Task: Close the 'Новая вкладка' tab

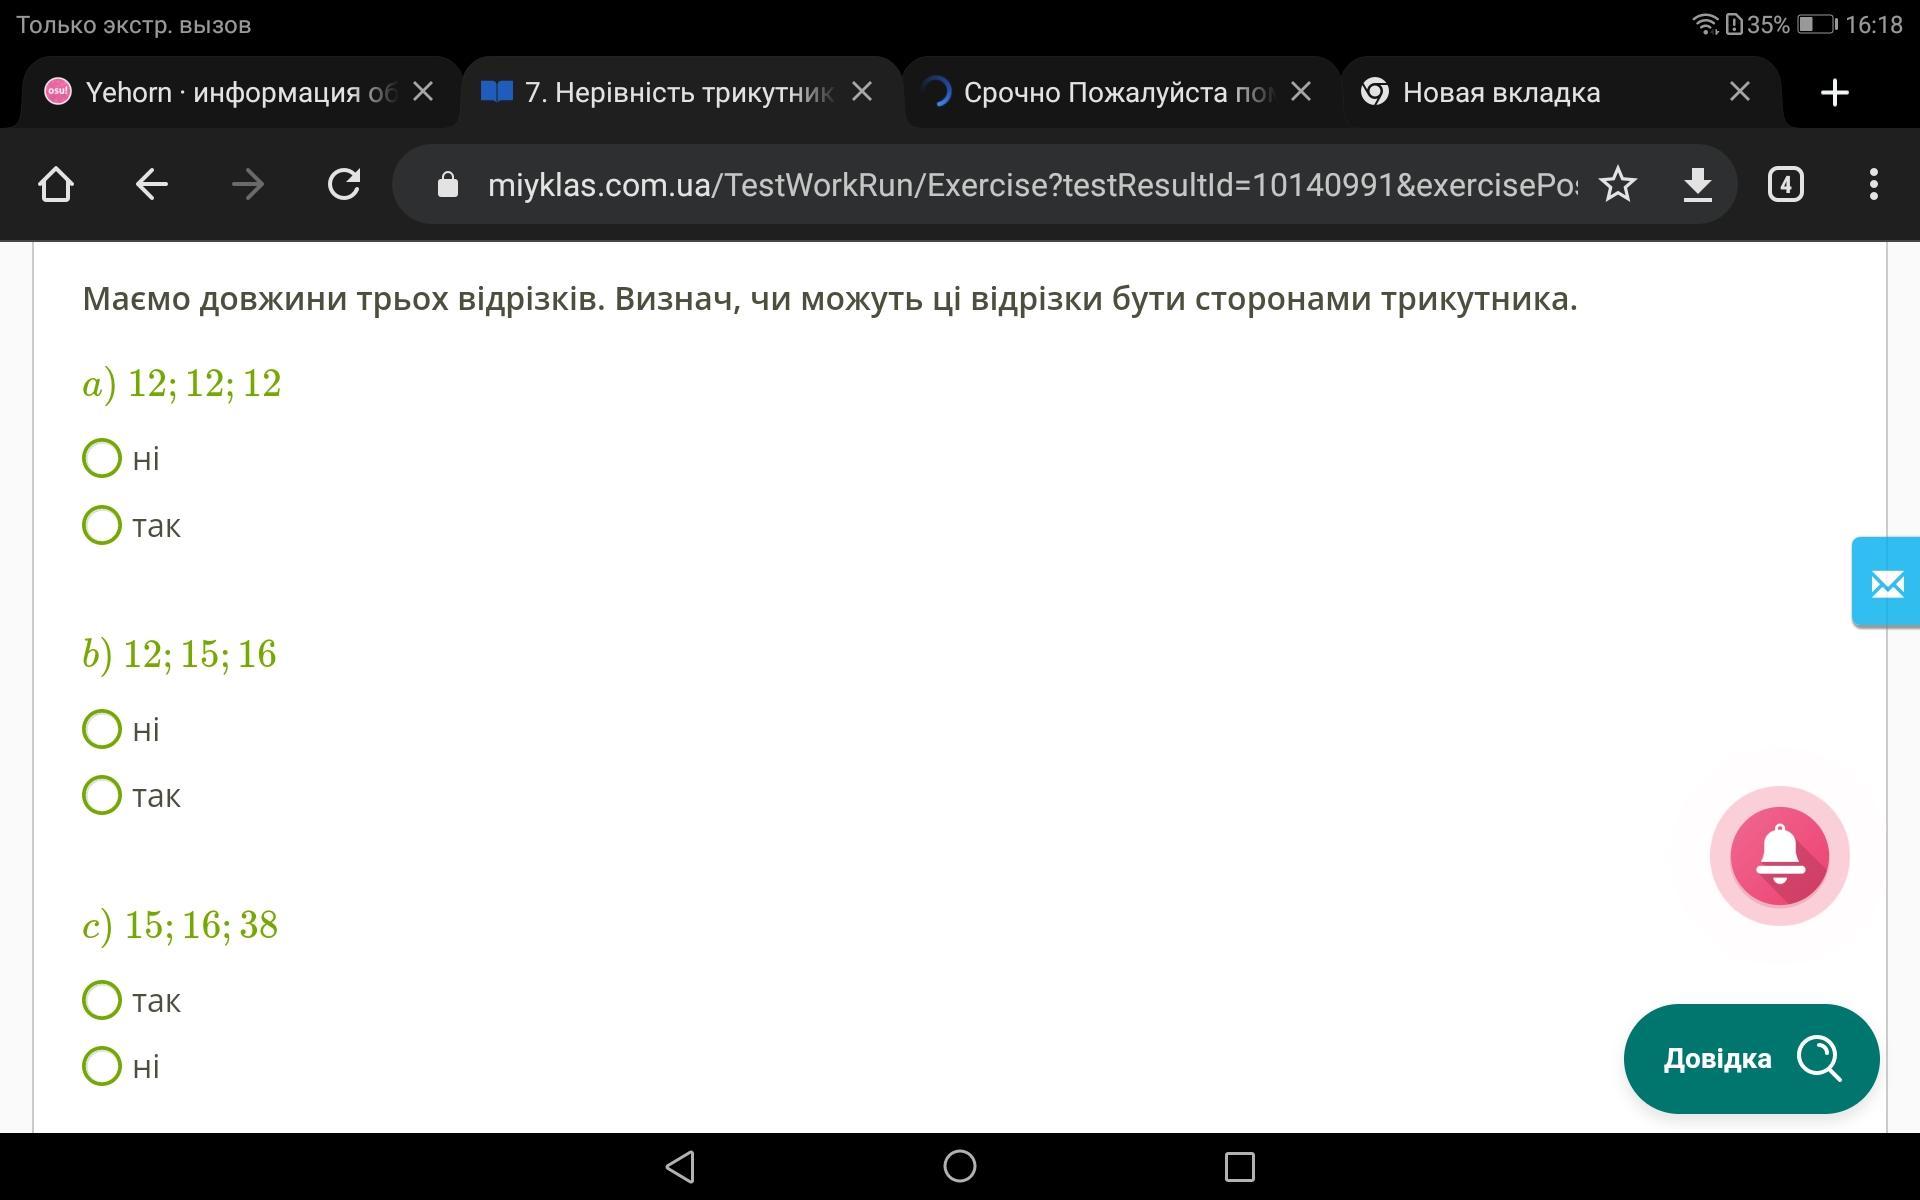Action: (1740, 92)
